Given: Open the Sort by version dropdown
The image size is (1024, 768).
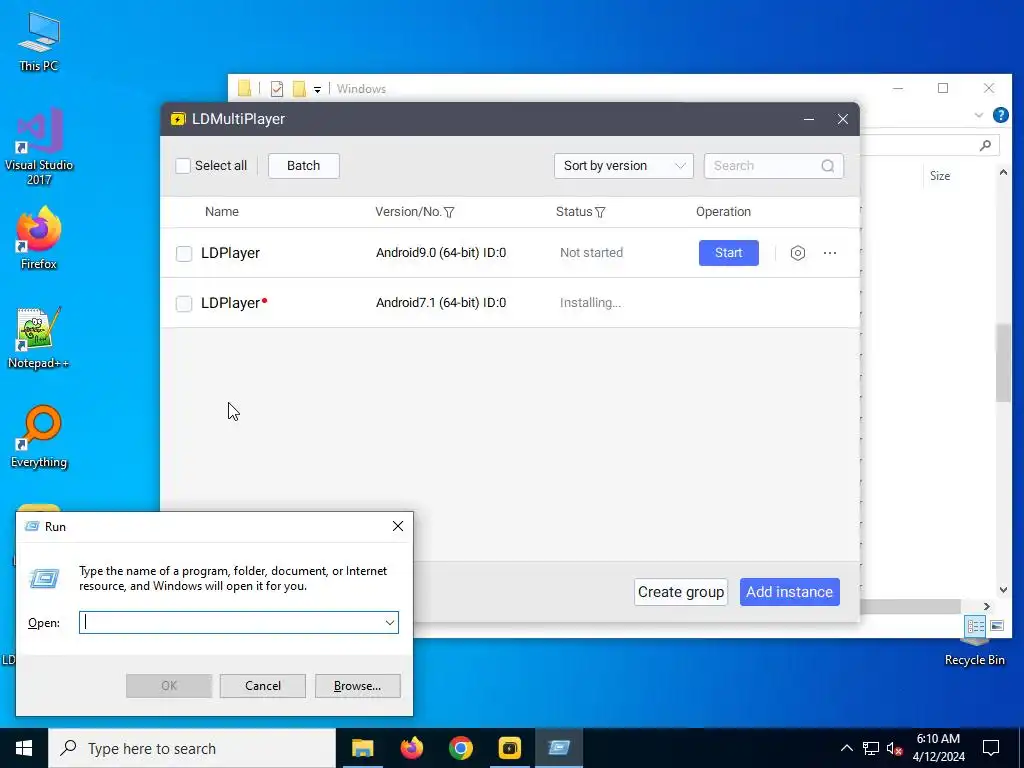Looking at the screenshot, I should [624, 166].
